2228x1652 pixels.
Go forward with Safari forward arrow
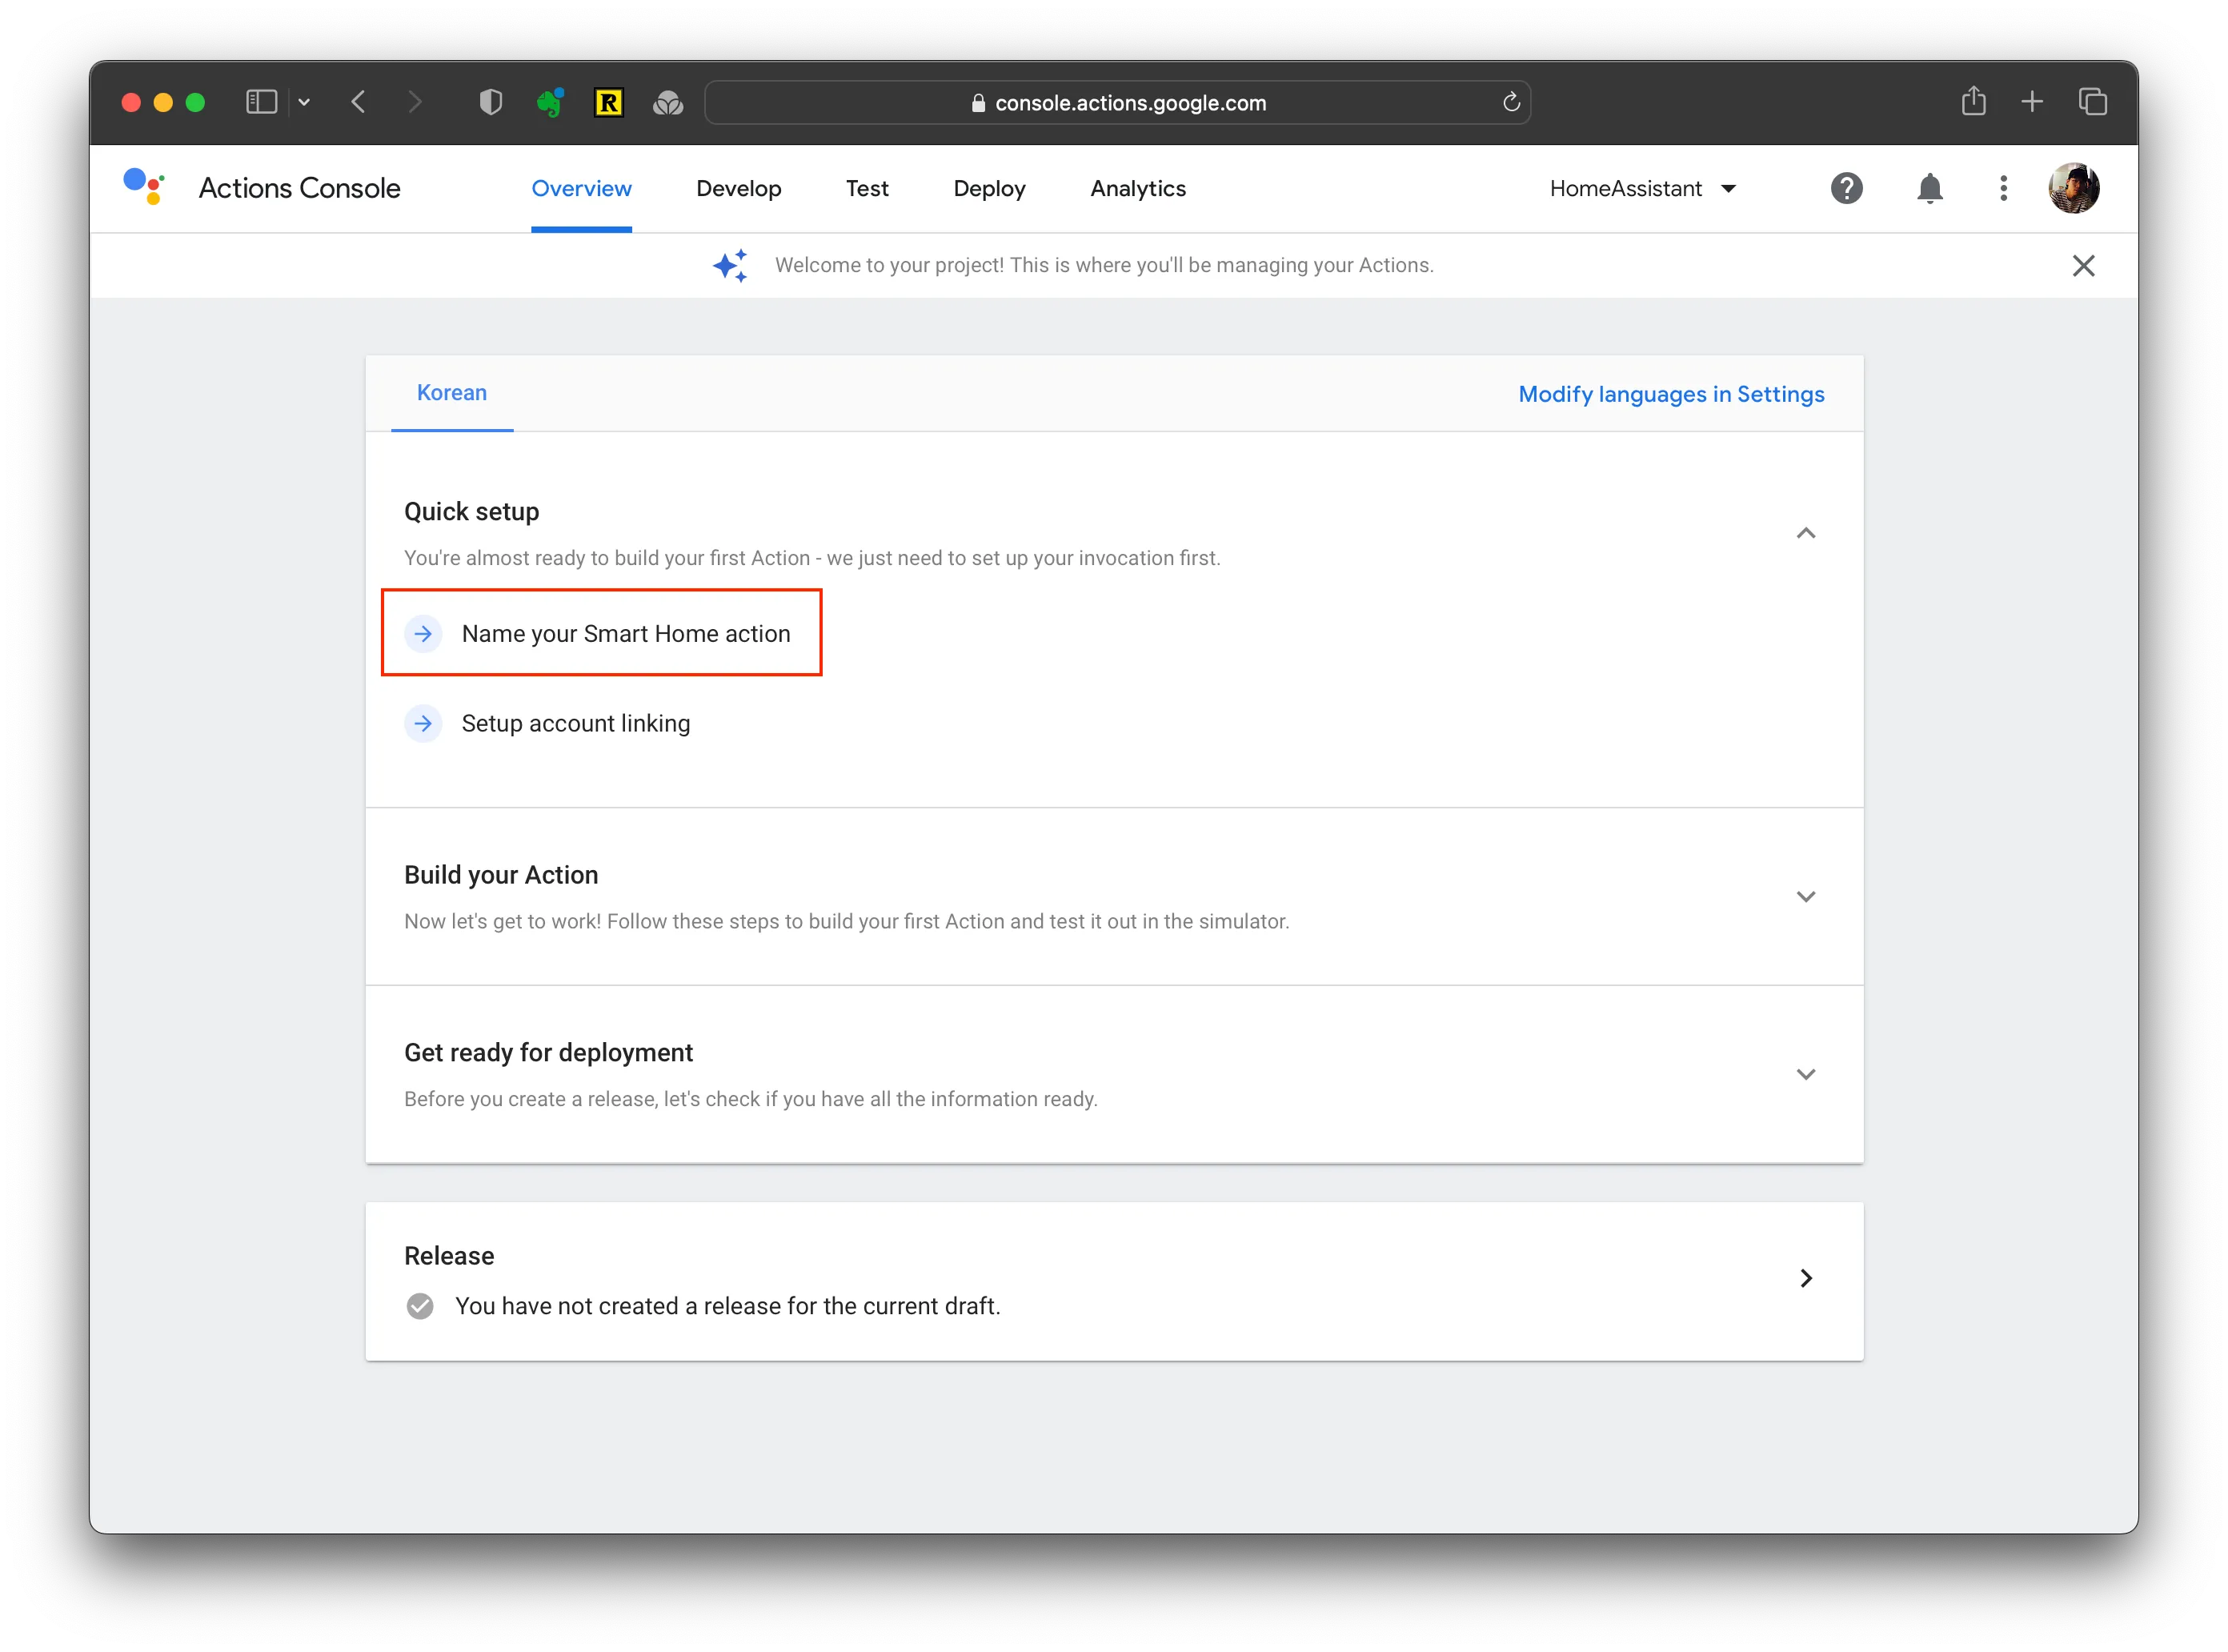(x=415, y=102)
